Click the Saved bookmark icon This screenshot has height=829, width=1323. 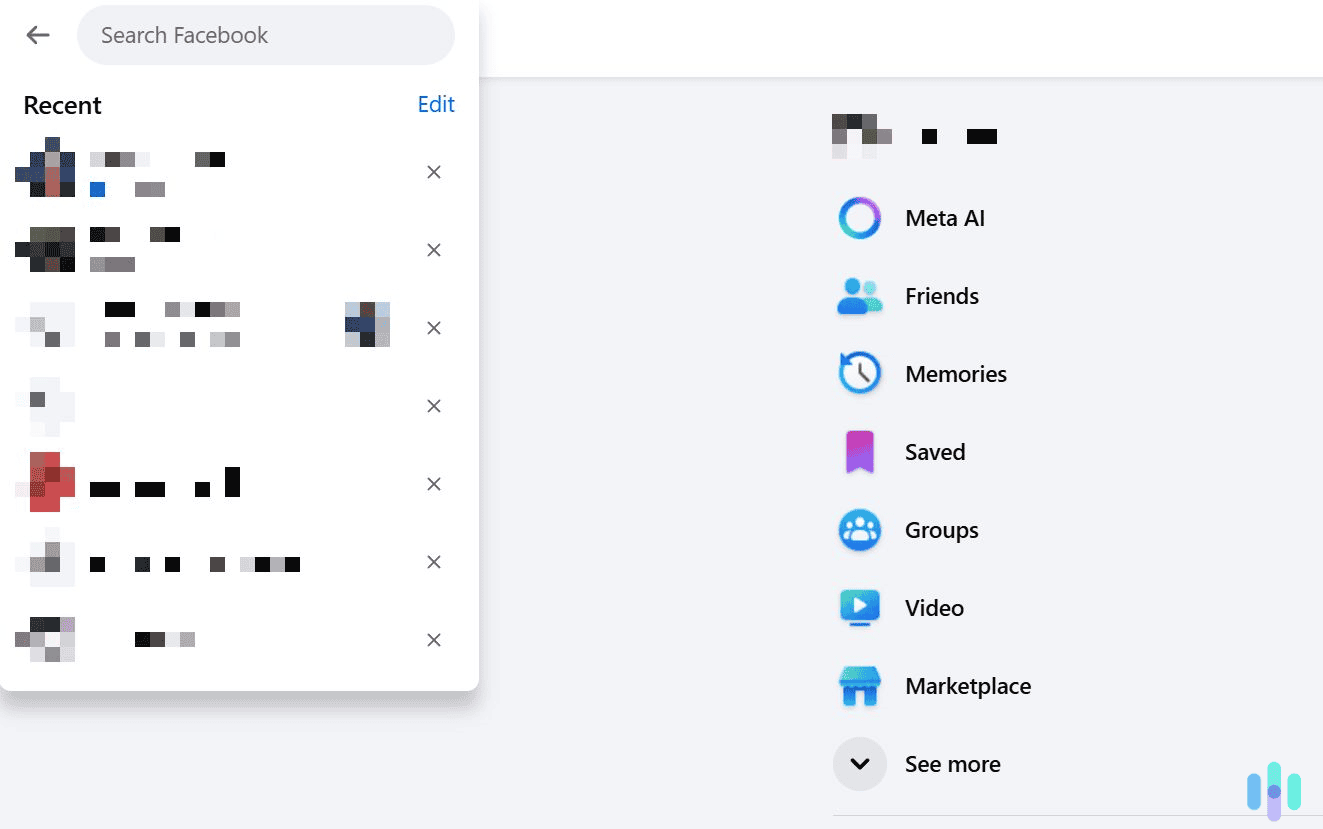click(x=859, y=451)
